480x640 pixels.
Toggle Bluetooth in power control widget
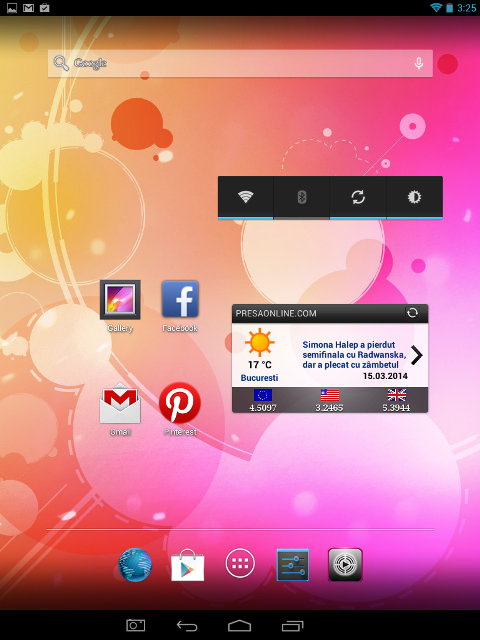click(302, 198)
